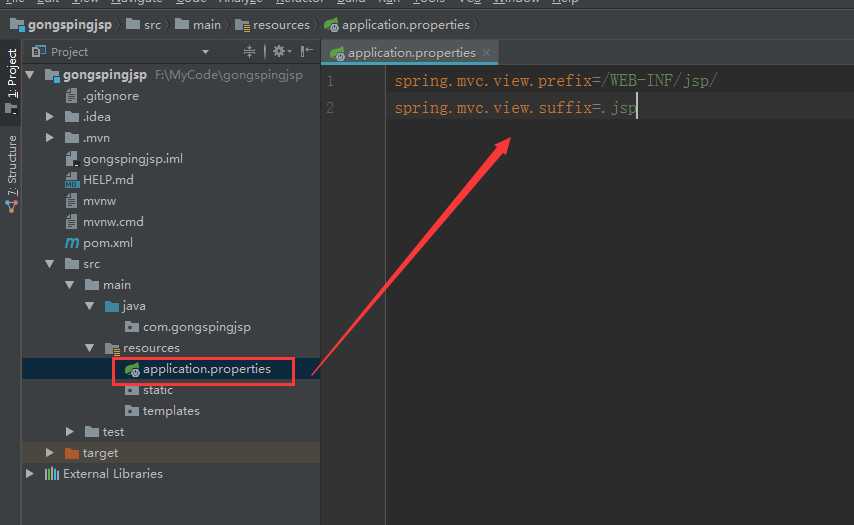This screenshot has height=525, width=854.
Task: Select the mvnw file icon
Action: [x=71, y=201]
